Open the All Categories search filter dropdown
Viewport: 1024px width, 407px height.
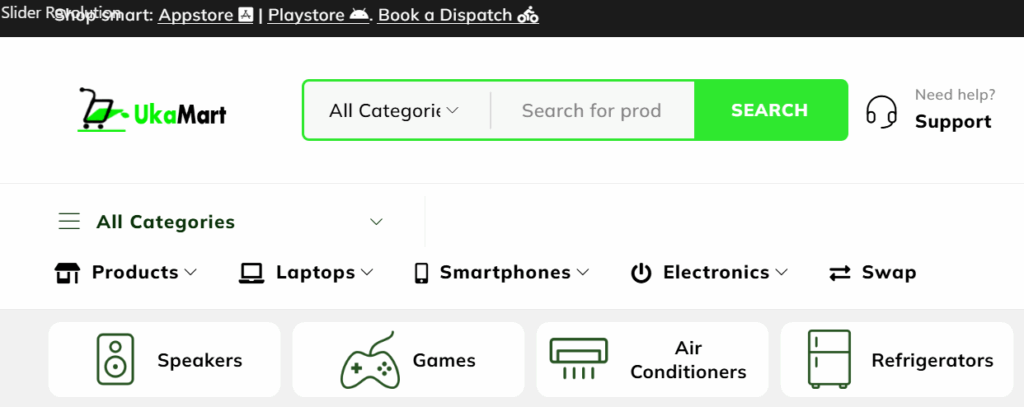click(394, 110)
